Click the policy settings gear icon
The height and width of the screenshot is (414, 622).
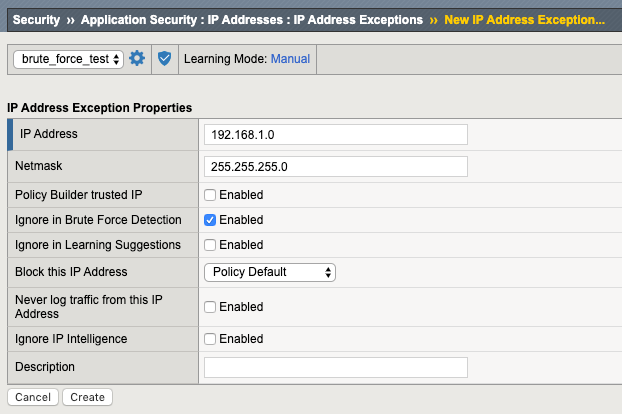(x=138, y=59)
